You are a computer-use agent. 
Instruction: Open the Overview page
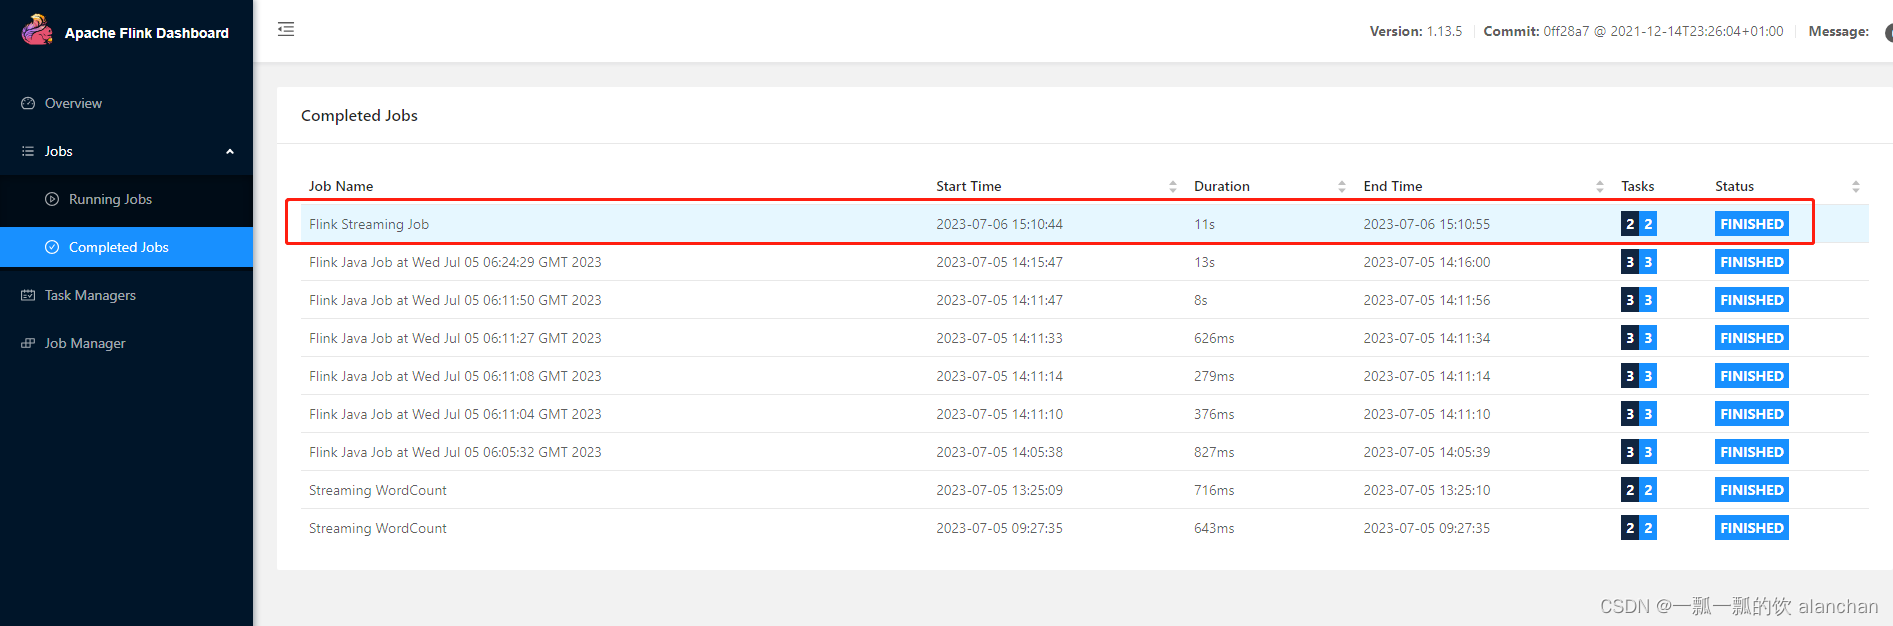(x=126, y=103)
